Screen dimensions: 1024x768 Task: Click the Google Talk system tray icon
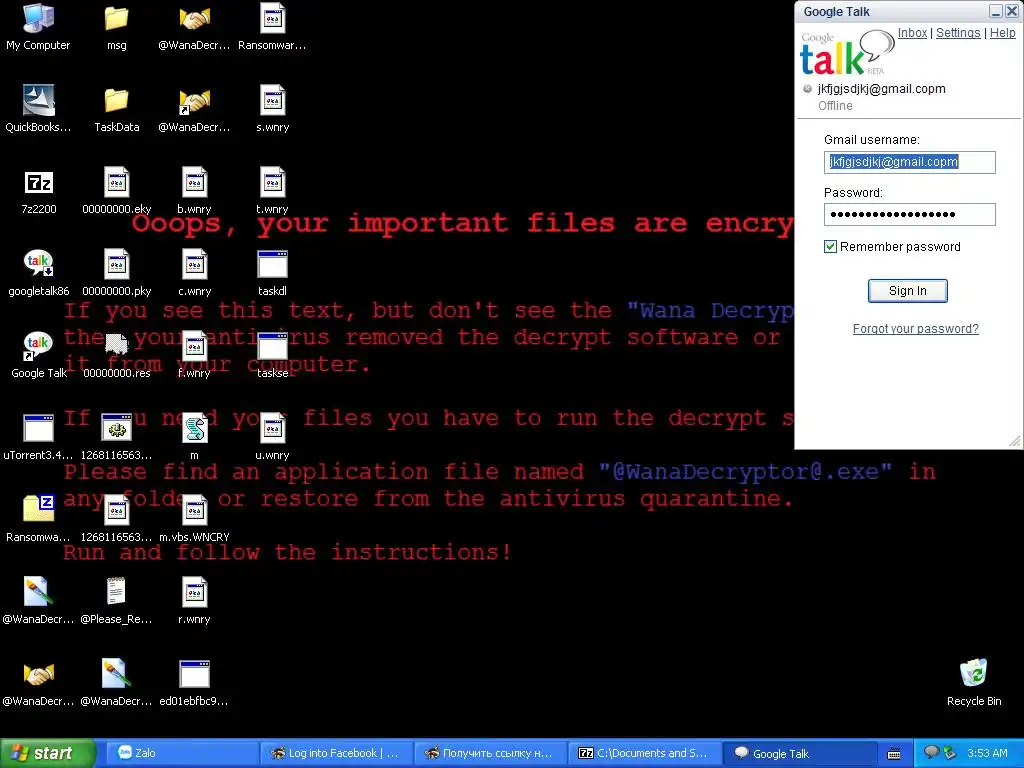tap(931, 752)
